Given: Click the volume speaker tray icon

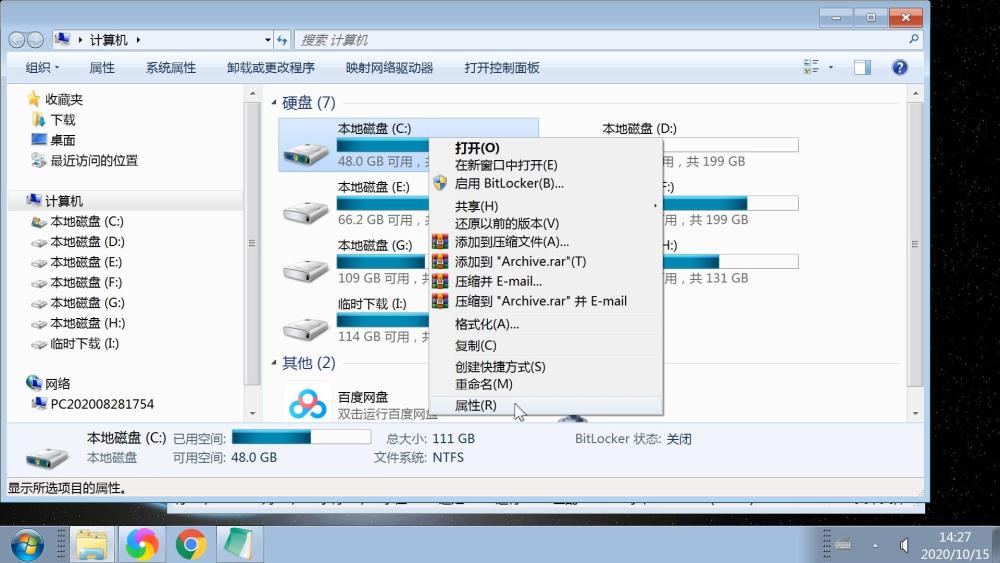Looking at the screenshot, I should click(x=904, y=545).
